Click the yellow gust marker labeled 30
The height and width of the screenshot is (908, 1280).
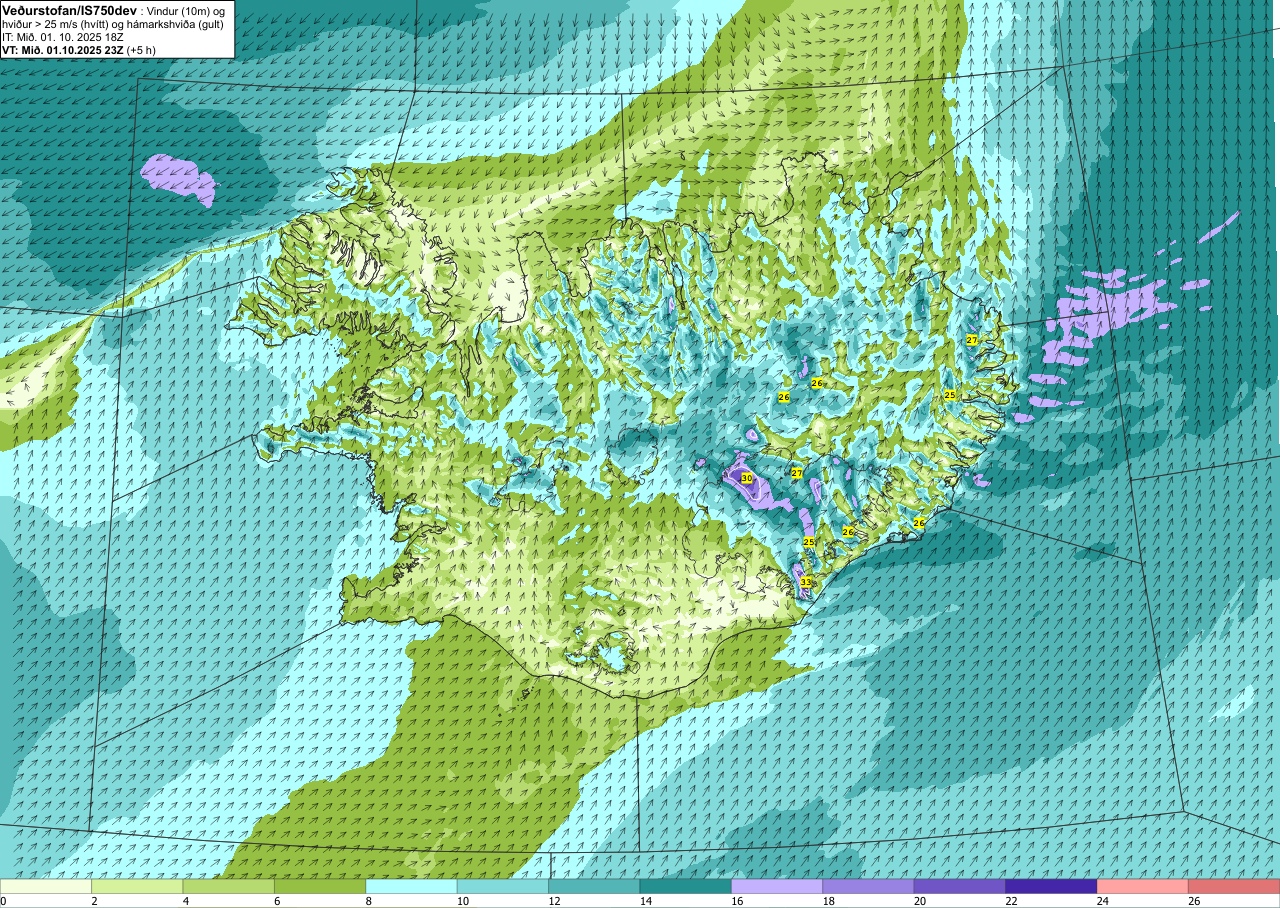click(x=747, y=479)
